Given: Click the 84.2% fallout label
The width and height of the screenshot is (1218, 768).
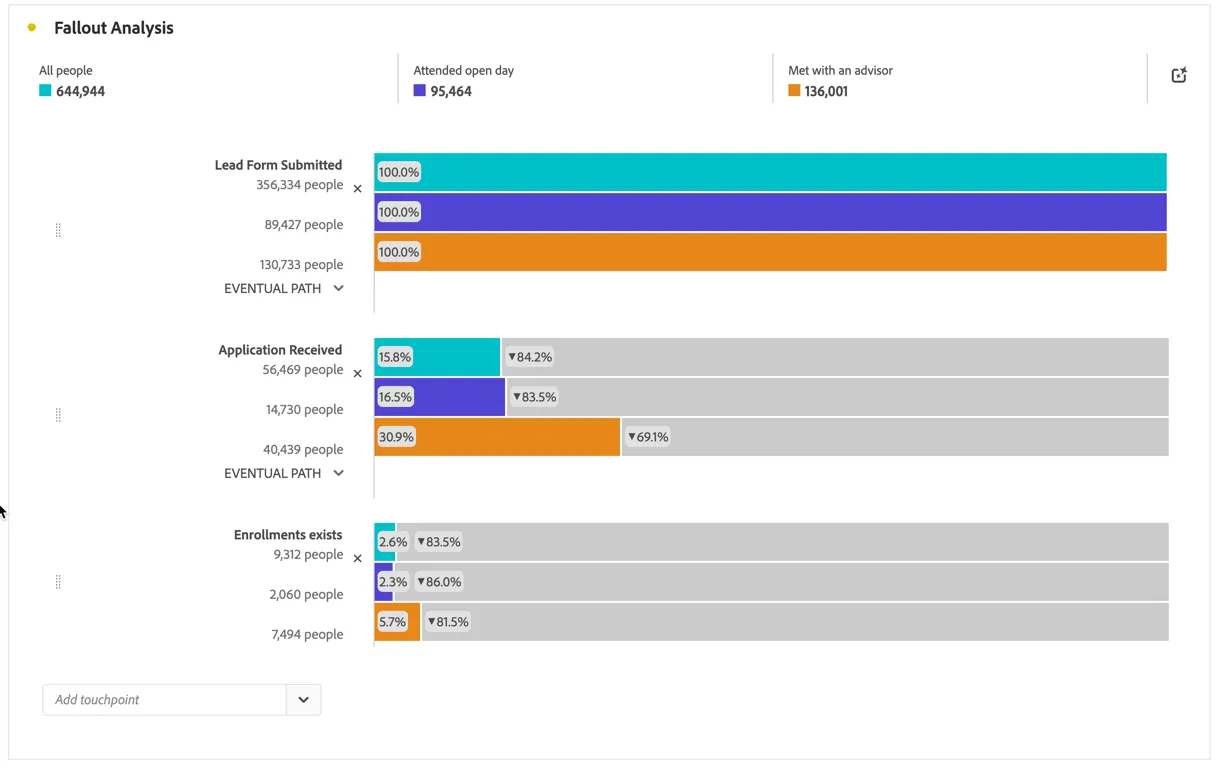Looking at the screenshot, I should (x=530, y=357).
